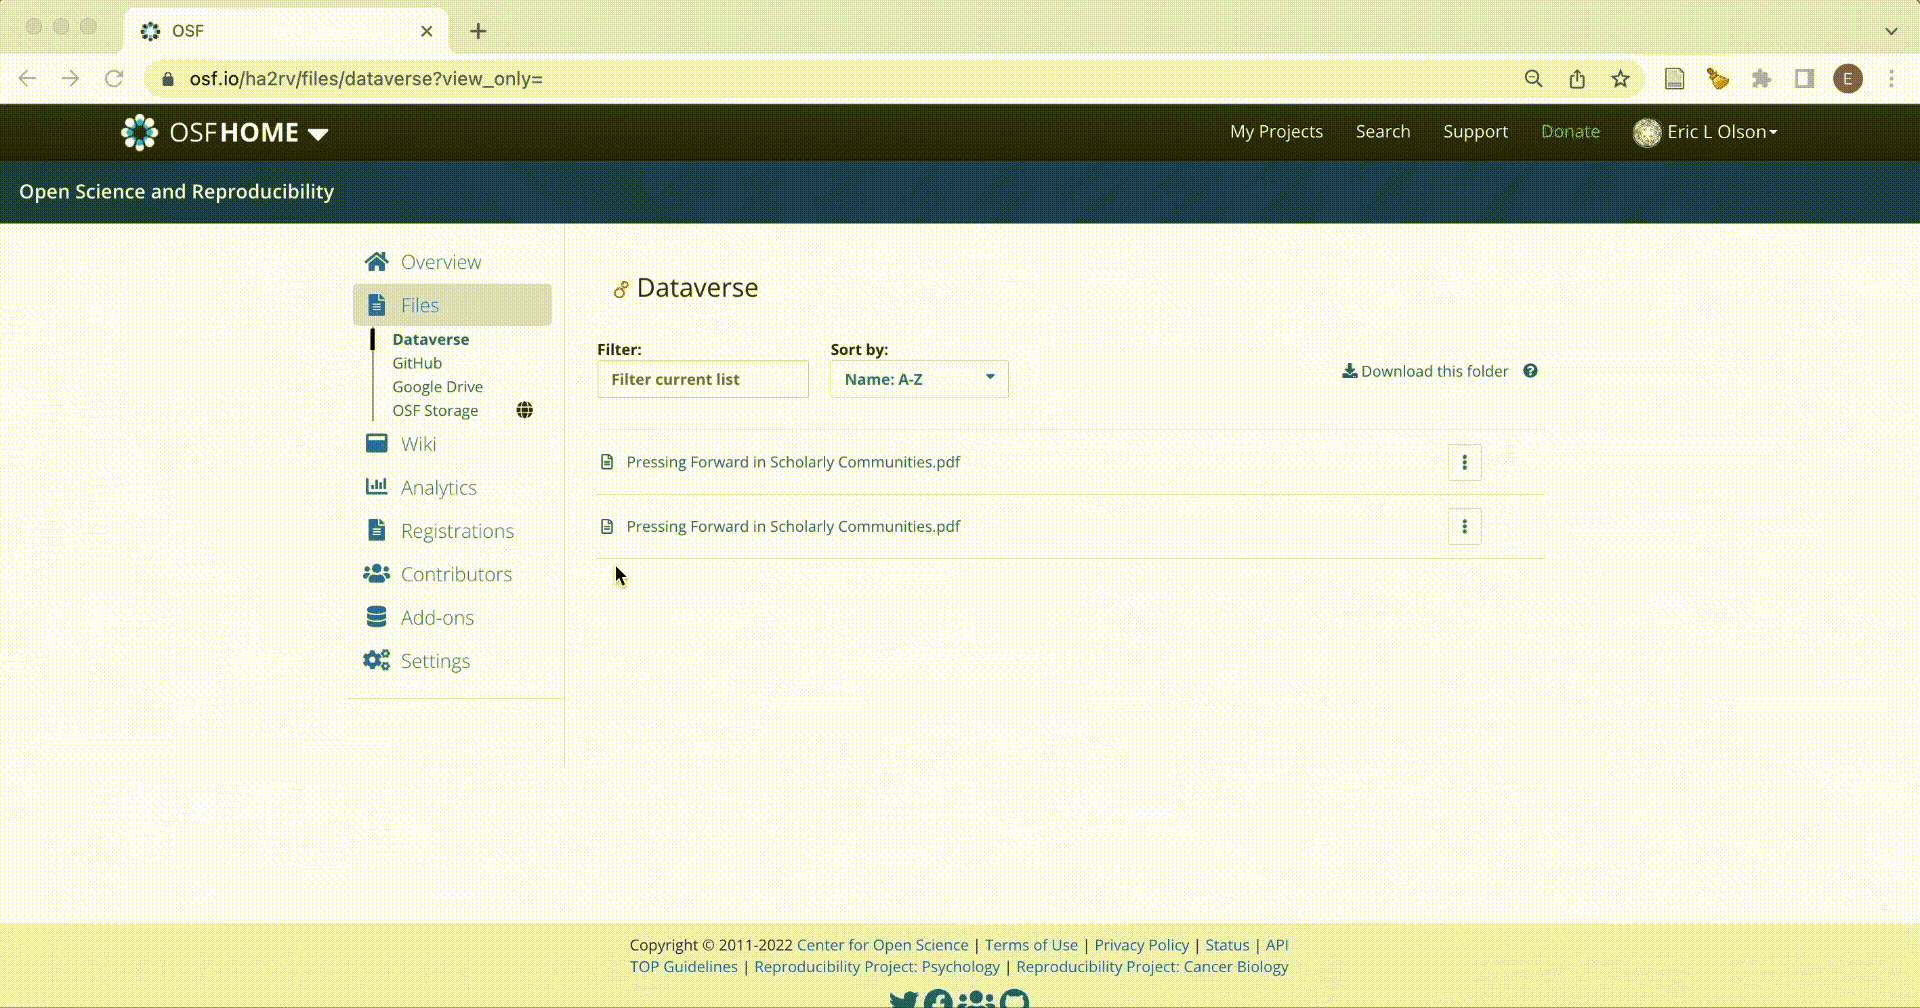The image size is (1920, 1008).
Task: Select GitHub storage provider
Action: (417, 363)
